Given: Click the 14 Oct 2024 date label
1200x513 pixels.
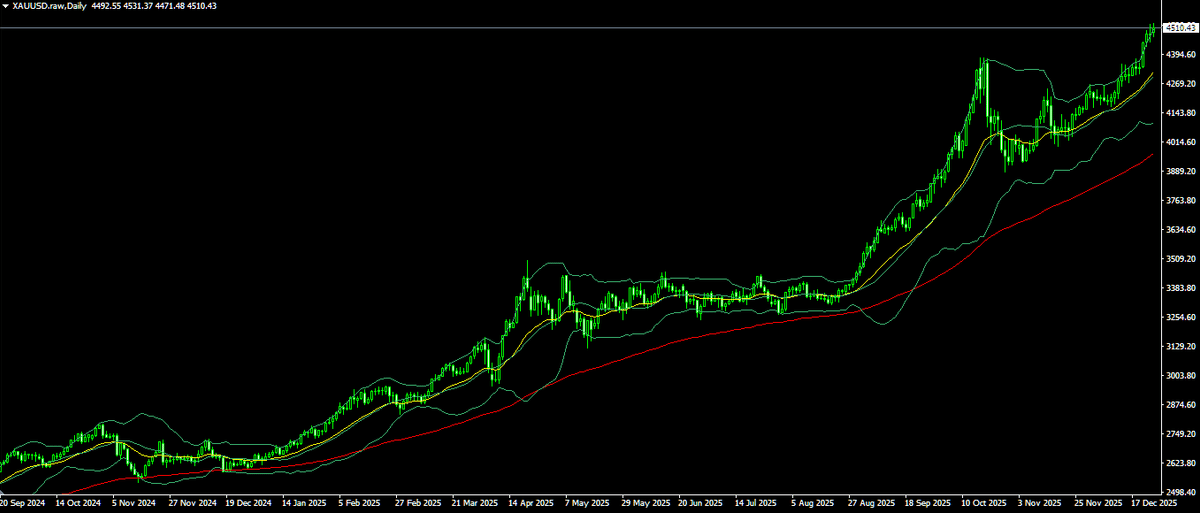Looking at the screenshot, I should (79, 505).
